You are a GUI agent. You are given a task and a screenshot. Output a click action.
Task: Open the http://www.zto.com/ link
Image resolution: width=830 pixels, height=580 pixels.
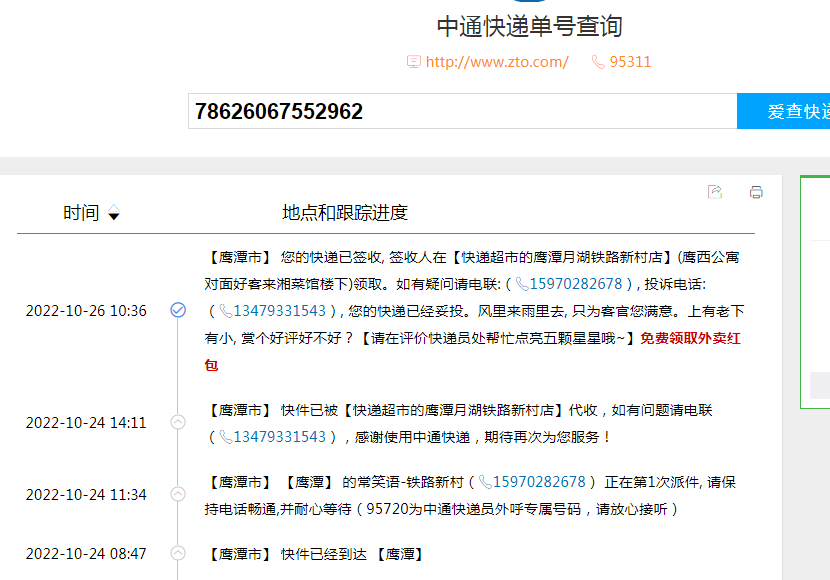pos(497,62)
